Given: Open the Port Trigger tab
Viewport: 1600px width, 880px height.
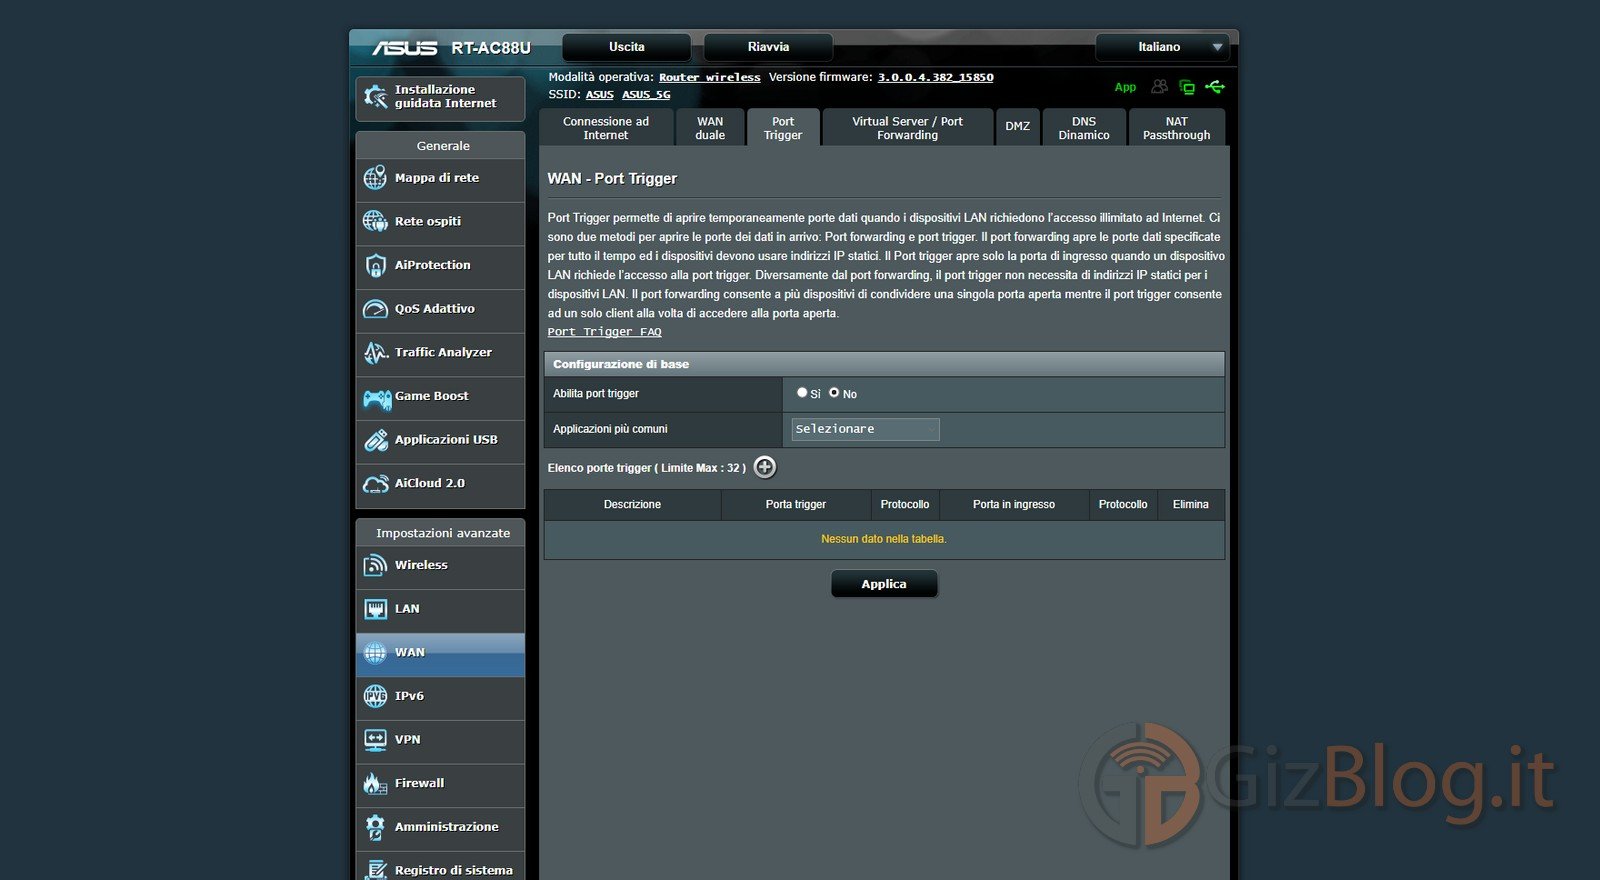Looking at the screenshot, I should pyautogui.click(x=783, y=128).
